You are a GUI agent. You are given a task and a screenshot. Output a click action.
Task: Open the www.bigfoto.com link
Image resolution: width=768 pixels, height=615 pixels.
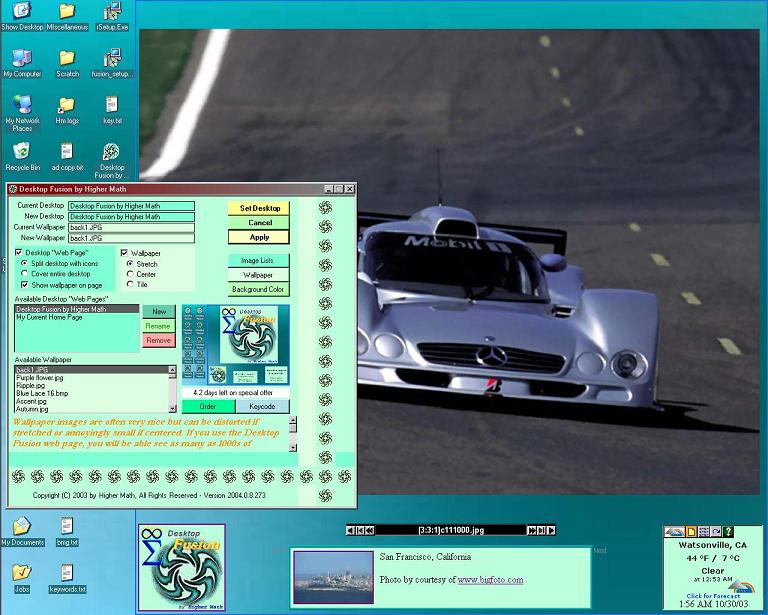490,580
